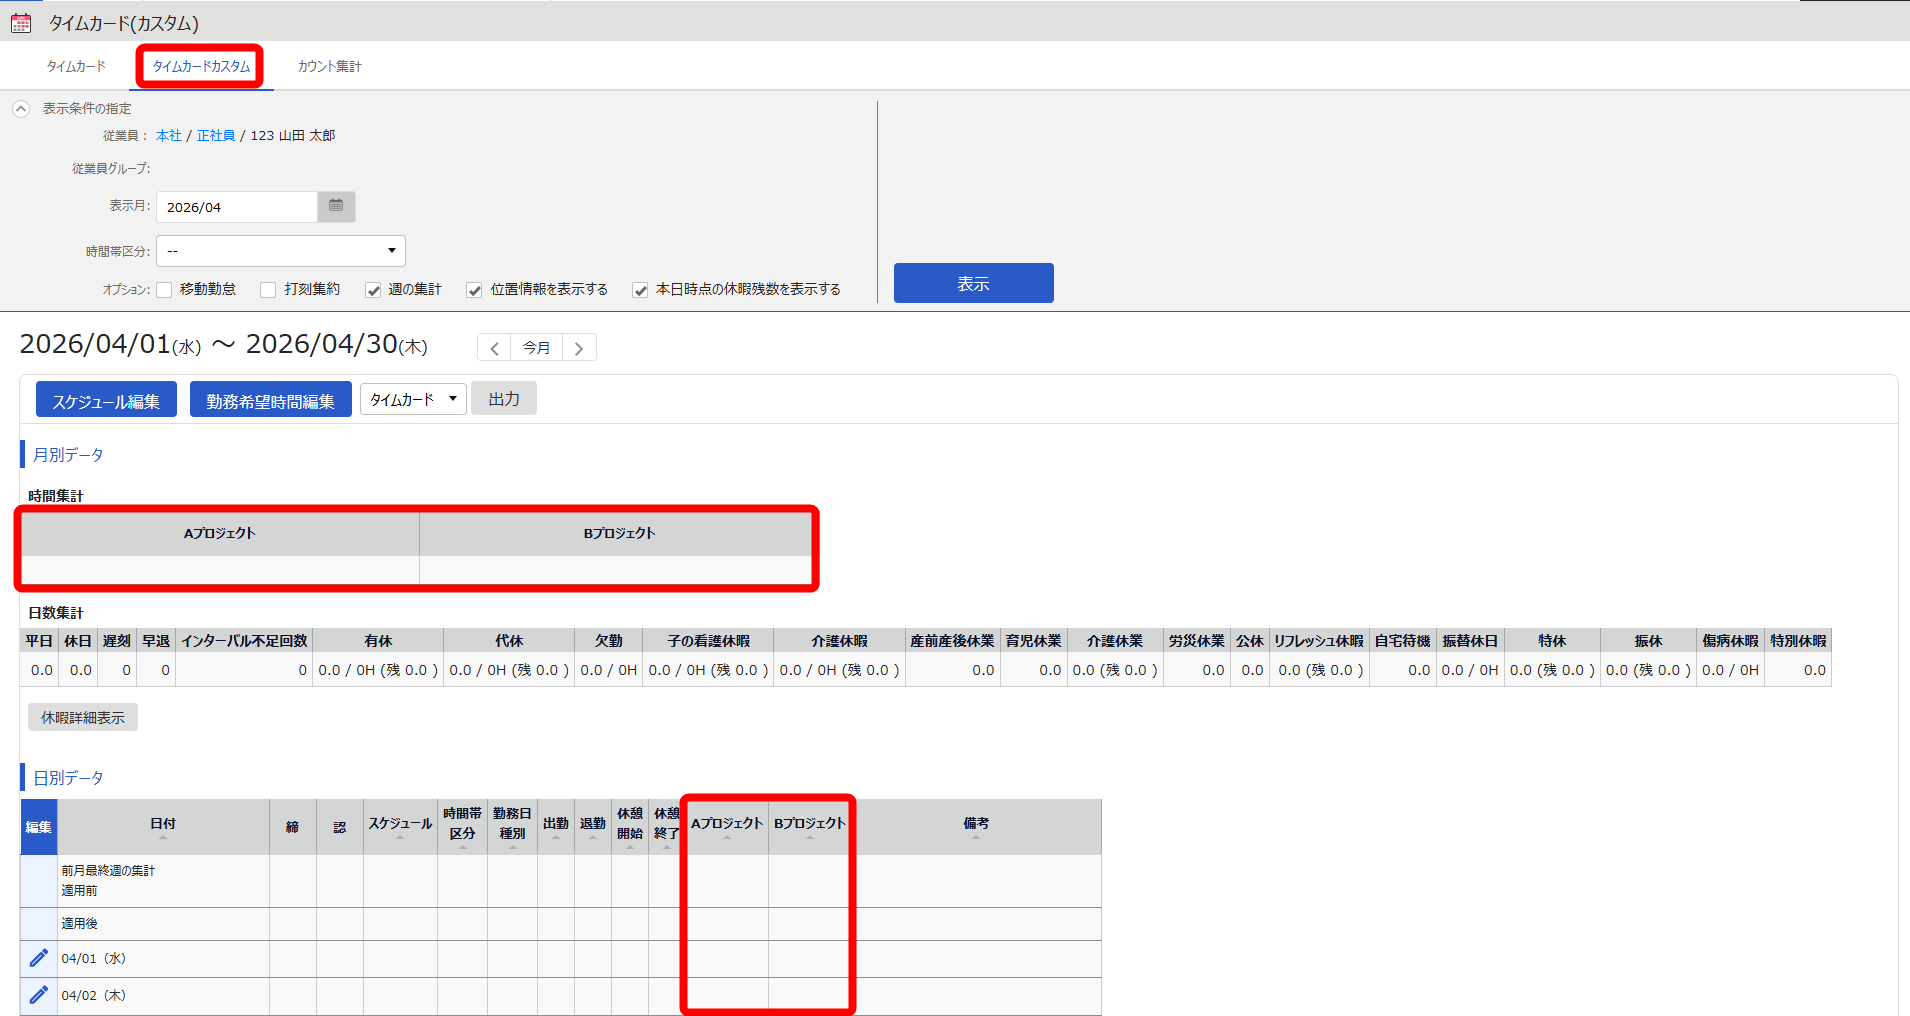Click the timecard app icon in title bar
The image size is (1910, 1016).
(21, 22)
